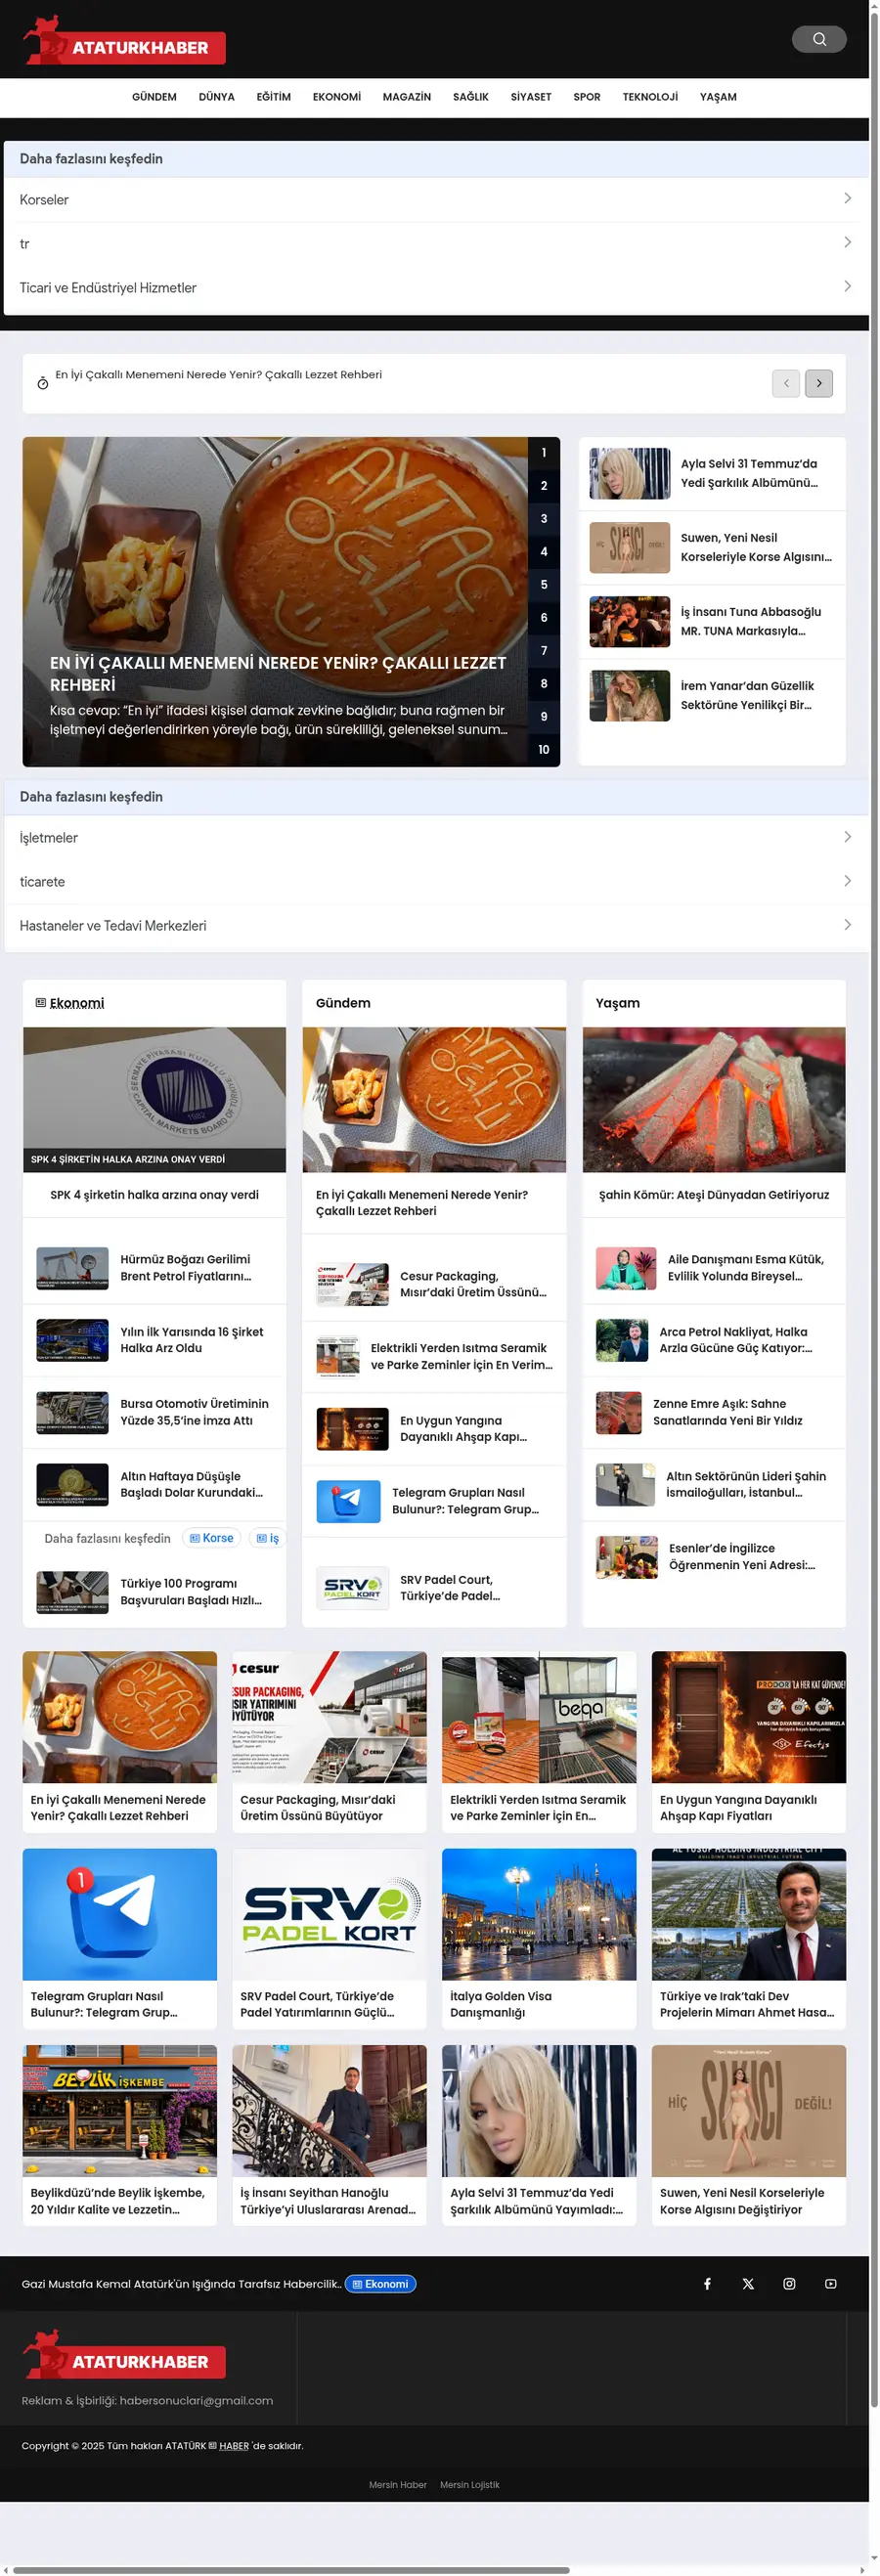Open Şahin Kömür: Ateşi Dünyadan Getiriyoruz article
Screen dimensions: 880x2576
(x=714, y=1195)
